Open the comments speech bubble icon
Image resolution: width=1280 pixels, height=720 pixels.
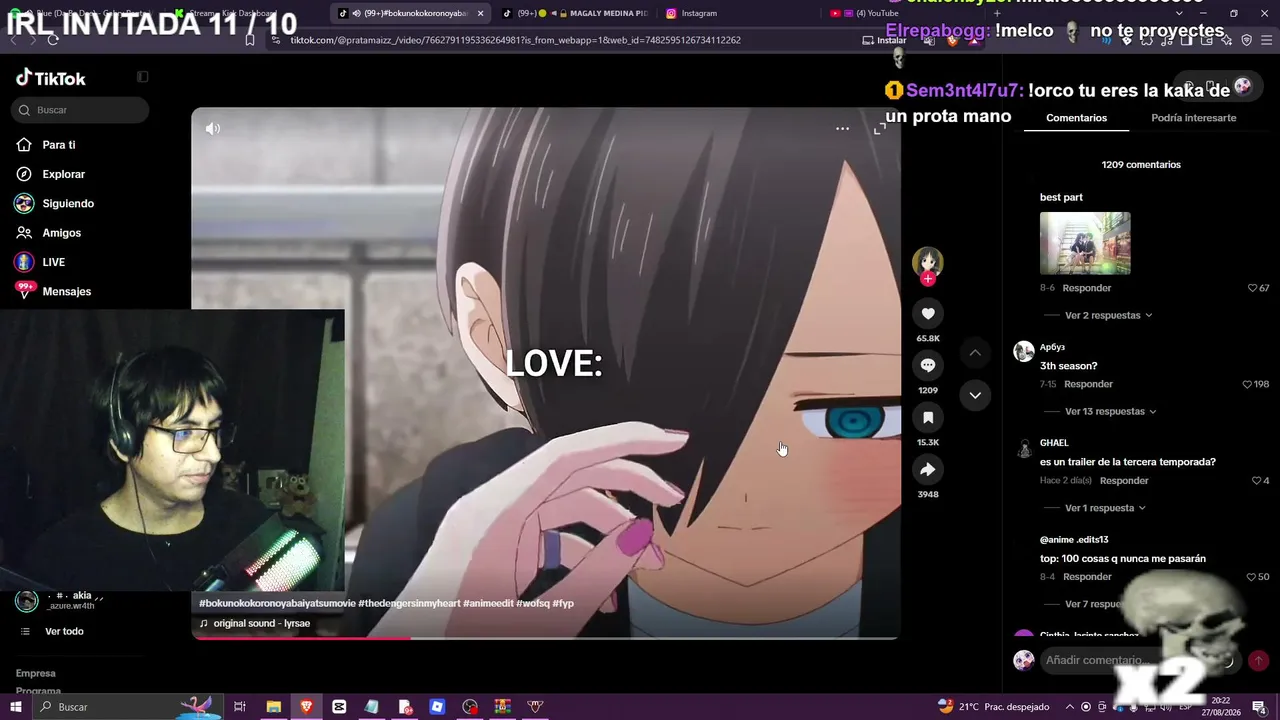point(928,366)
